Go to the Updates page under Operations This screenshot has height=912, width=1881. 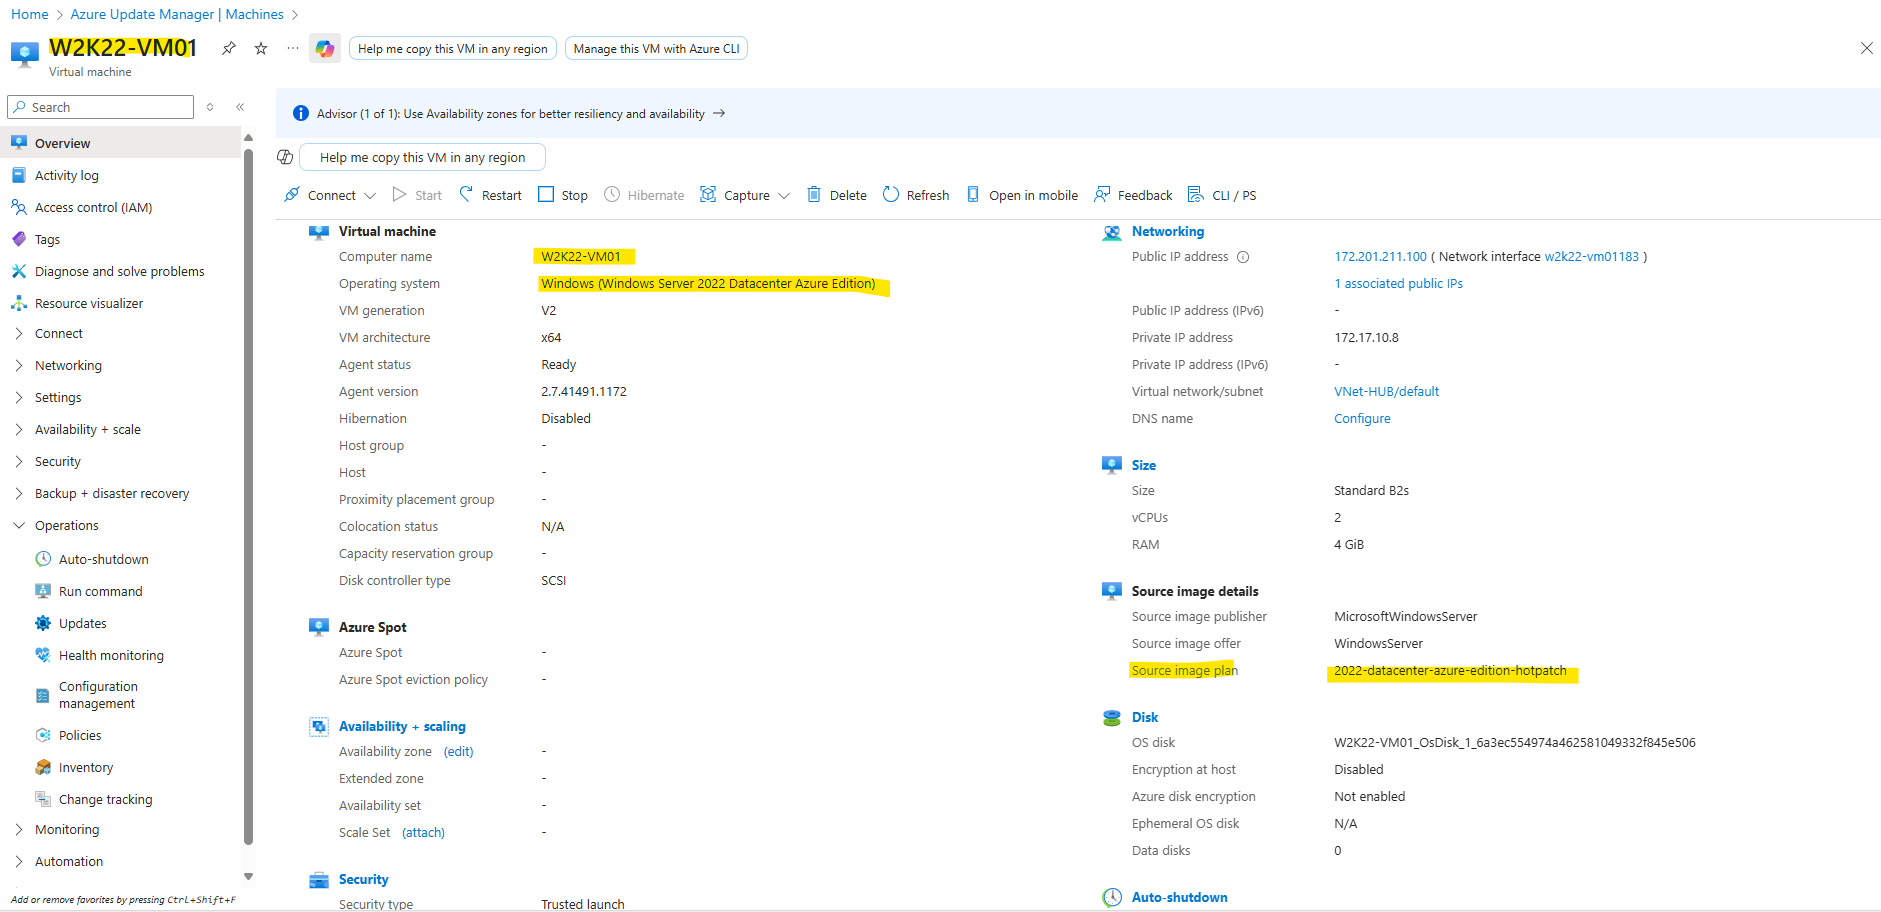pyautogui.click(x=82, y=624)
